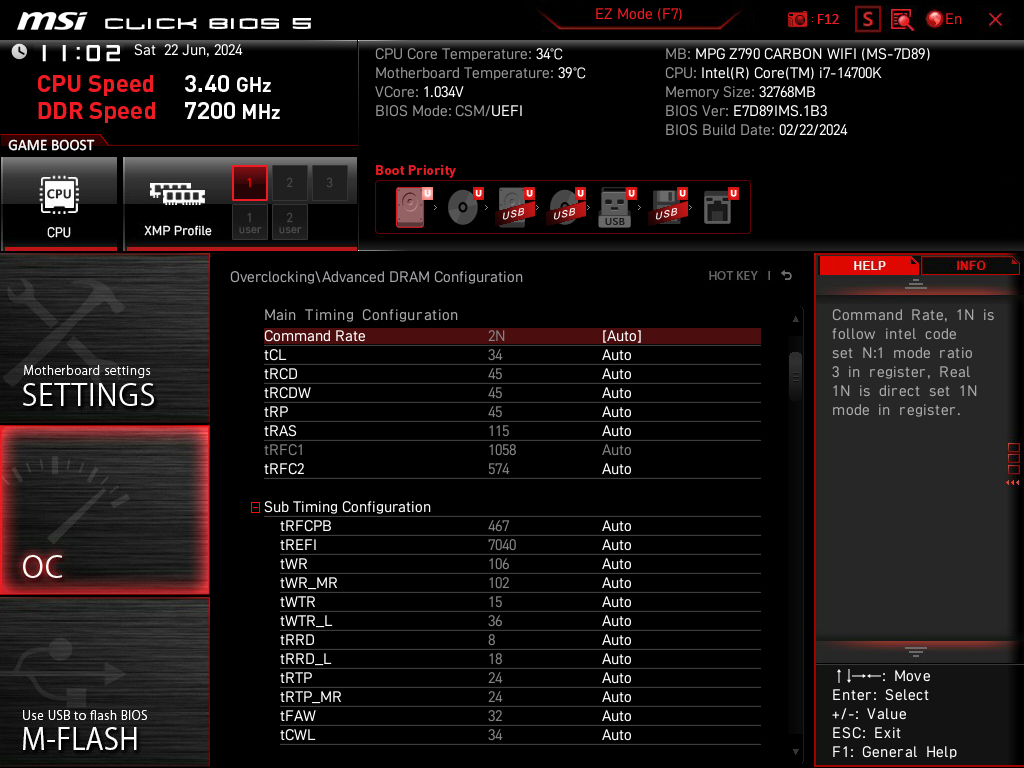Screen dimensions: 1024x768
Task: Collapse the Sub Timing Configuration section
Action: coord(256,508)
